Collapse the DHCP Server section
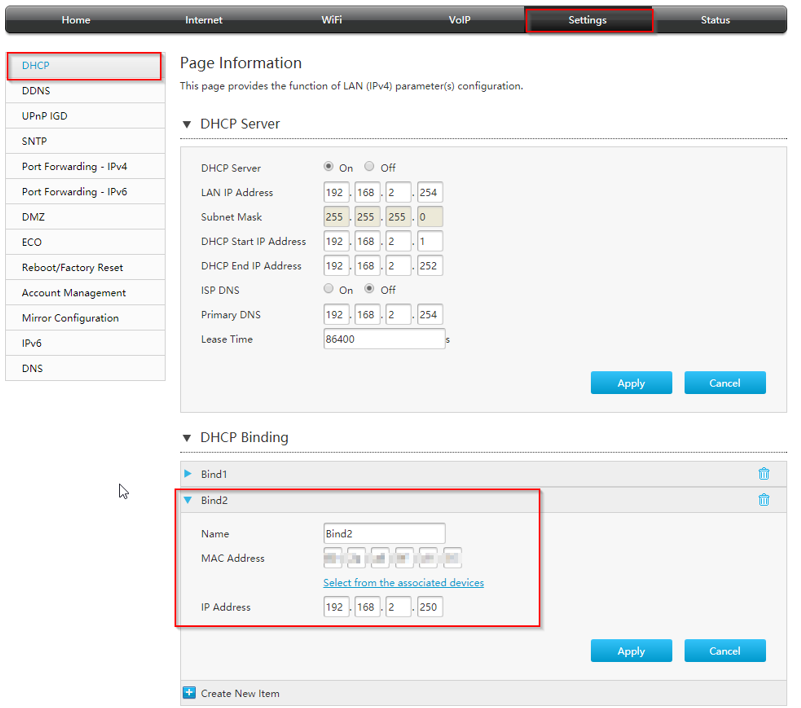Viewport: 801px width, 708px height. (x=186, y=124)
